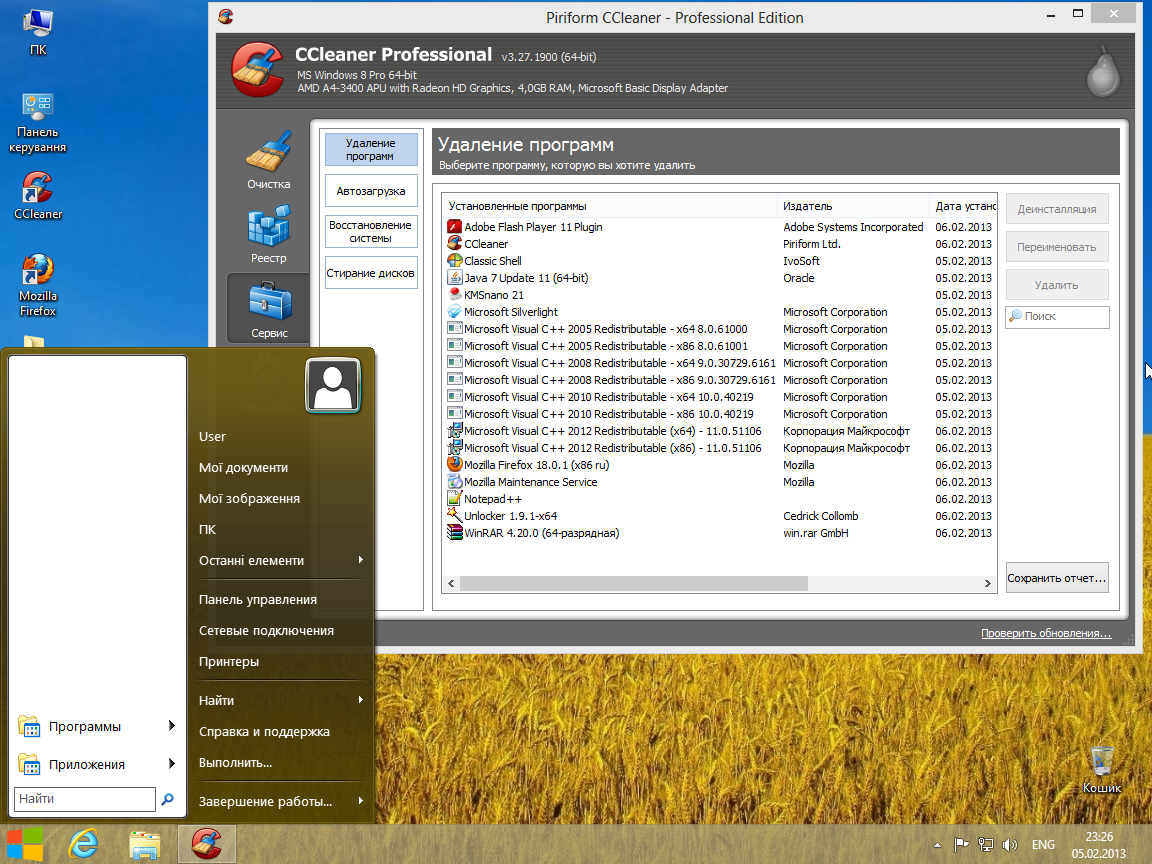Screen dimensions: 1152x864
Task: Click the scrollbar left arrow in program list
Action: 451,583
